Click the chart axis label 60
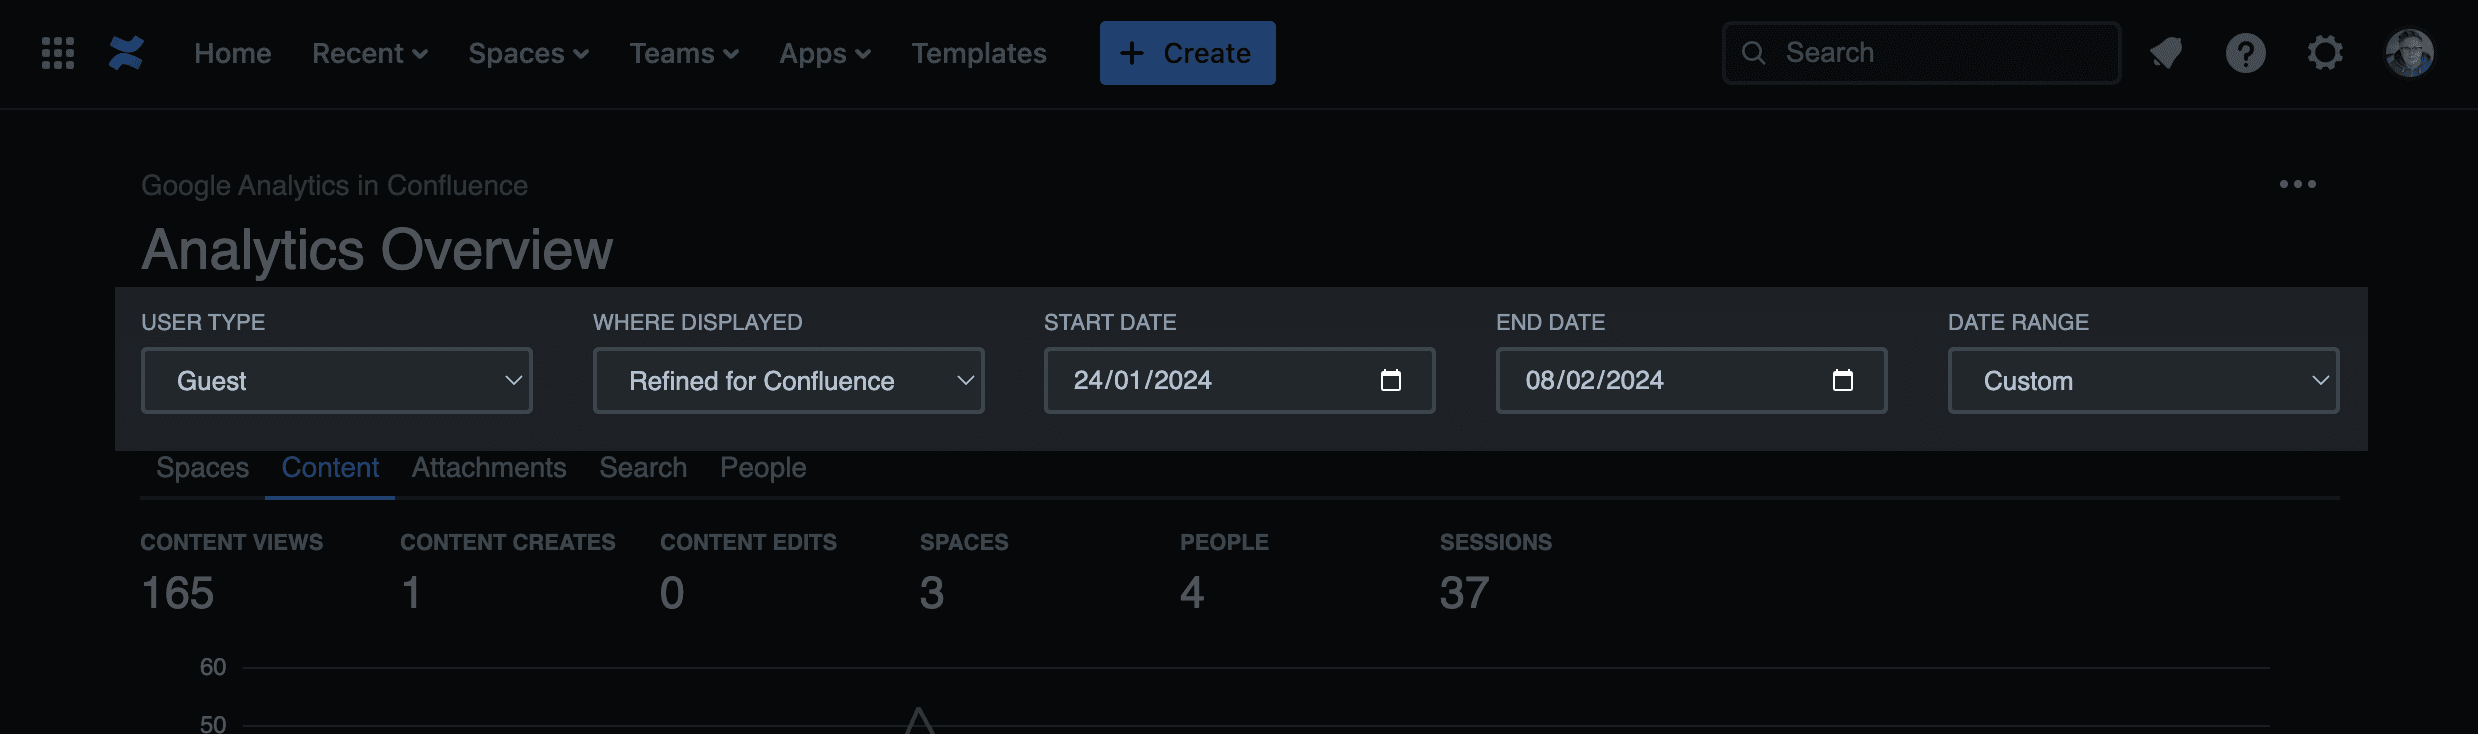Viewport: 2478px width, 734px height. tap(213, 667)
